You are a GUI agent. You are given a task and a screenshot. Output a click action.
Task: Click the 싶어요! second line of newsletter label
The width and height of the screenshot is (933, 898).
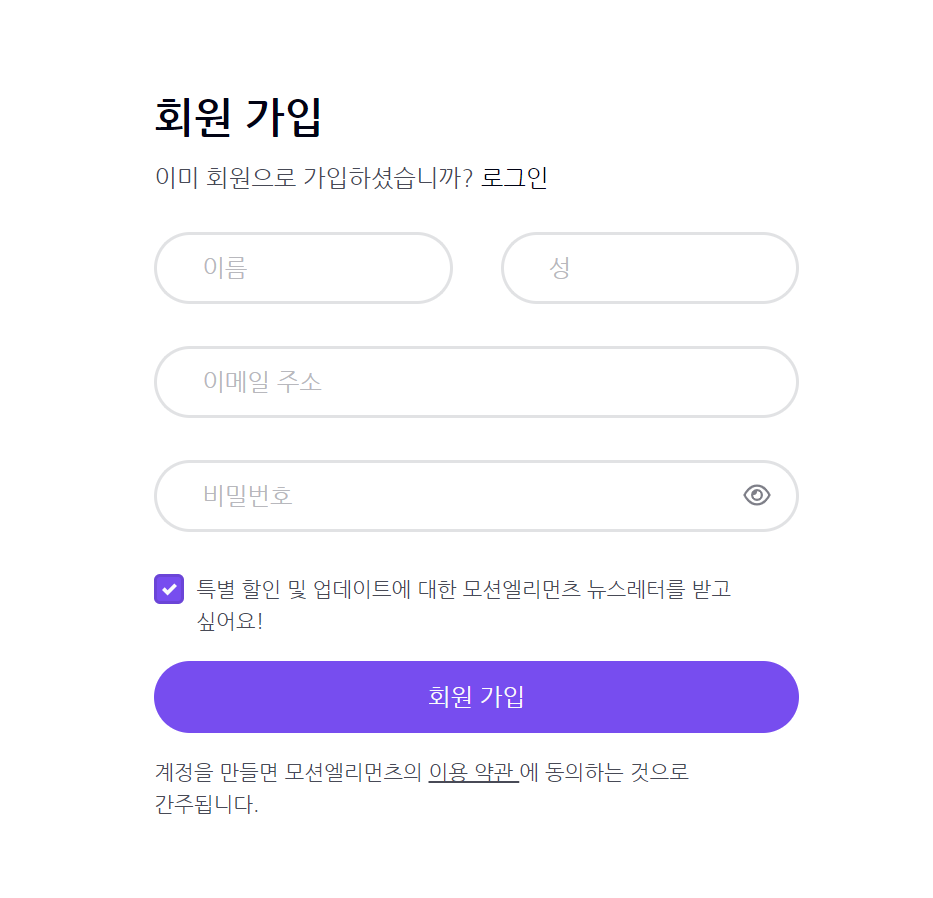click(230, 621)
